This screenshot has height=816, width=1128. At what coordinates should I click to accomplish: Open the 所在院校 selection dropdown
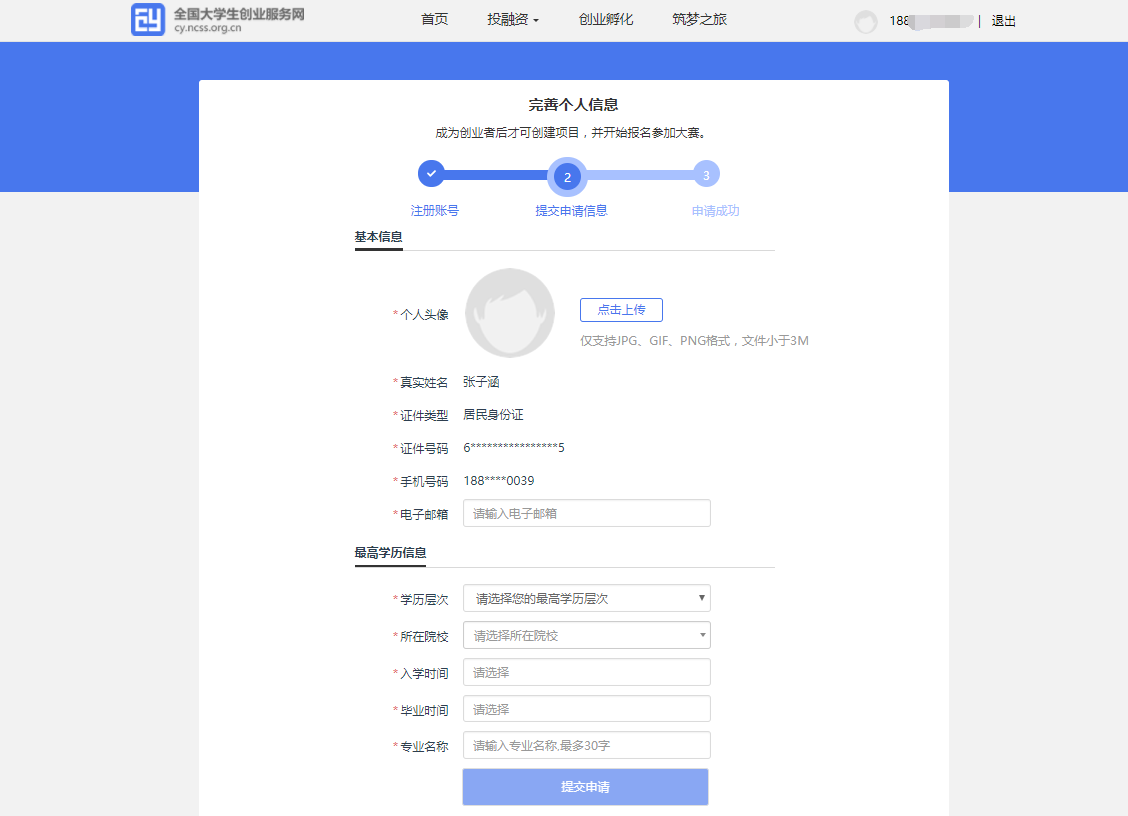pyautogui.click(x=586, y=636)
